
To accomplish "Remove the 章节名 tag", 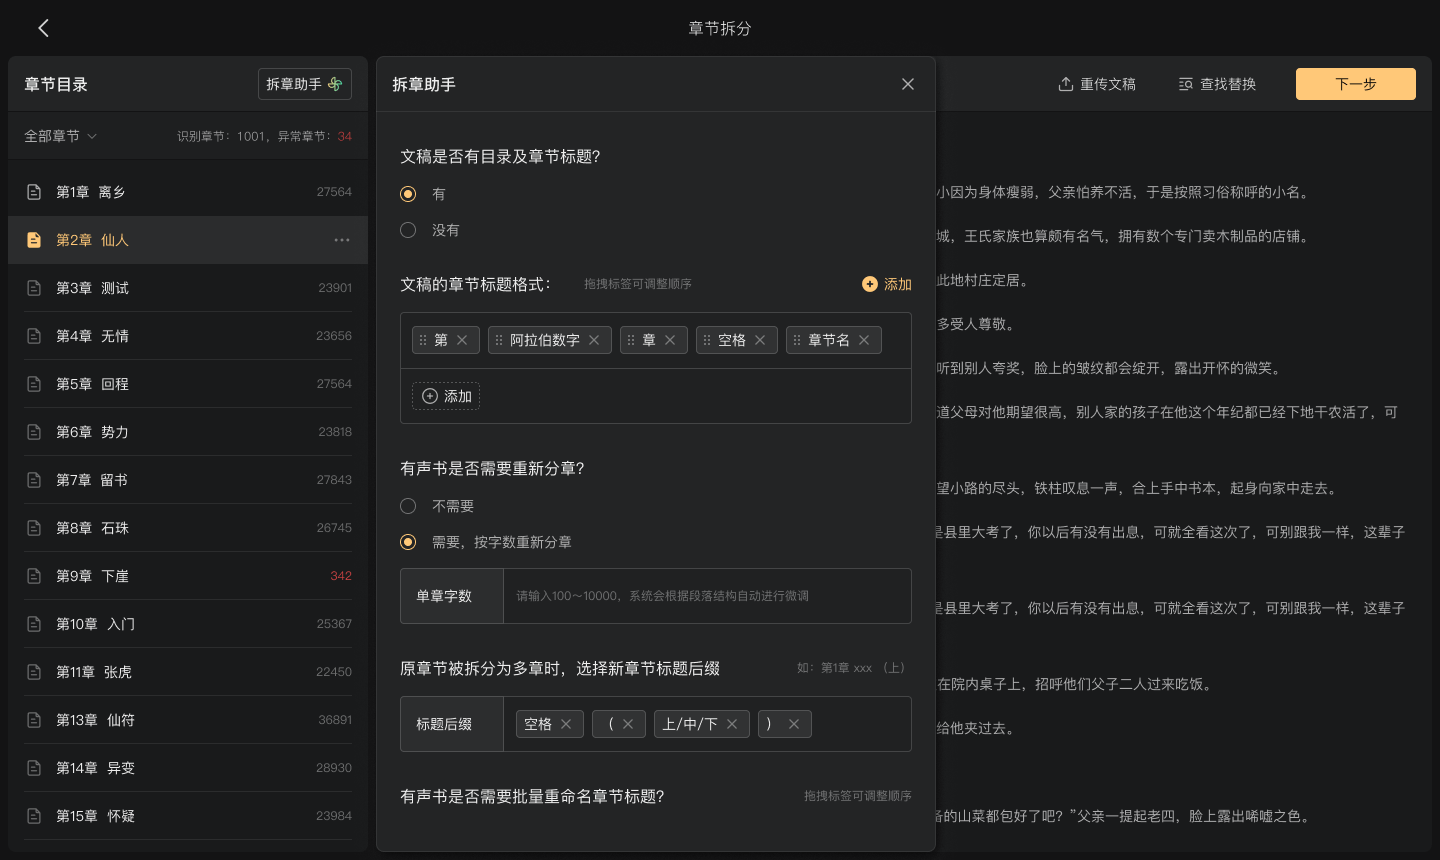I will pyautogui.click(x=864, y=340).
